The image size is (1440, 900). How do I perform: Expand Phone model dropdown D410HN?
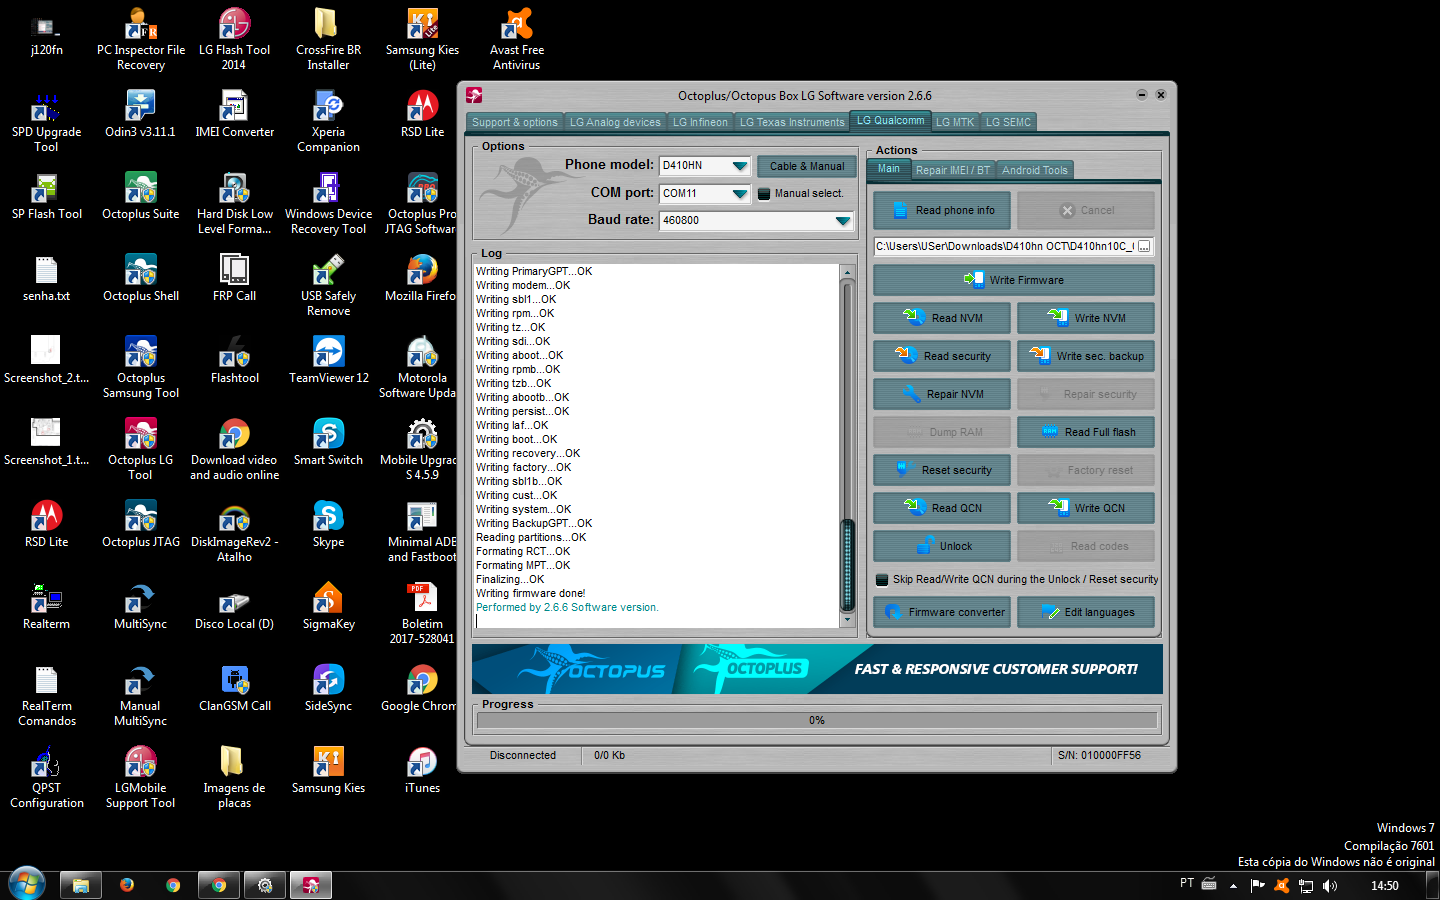[x=739, y=166]
